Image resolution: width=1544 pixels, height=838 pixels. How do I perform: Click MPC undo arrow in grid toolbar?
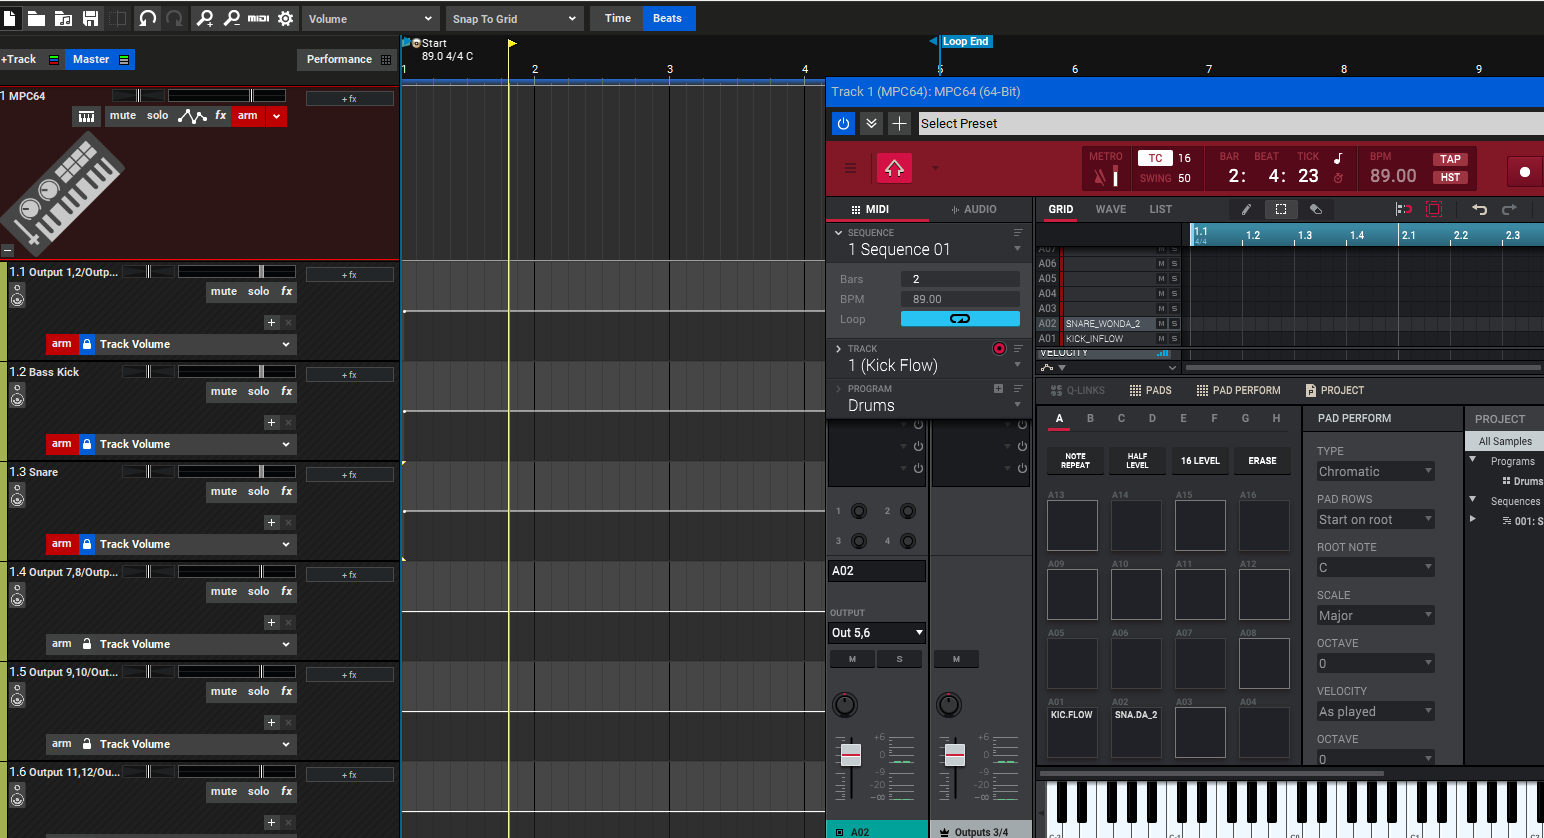click(1479, 209)
